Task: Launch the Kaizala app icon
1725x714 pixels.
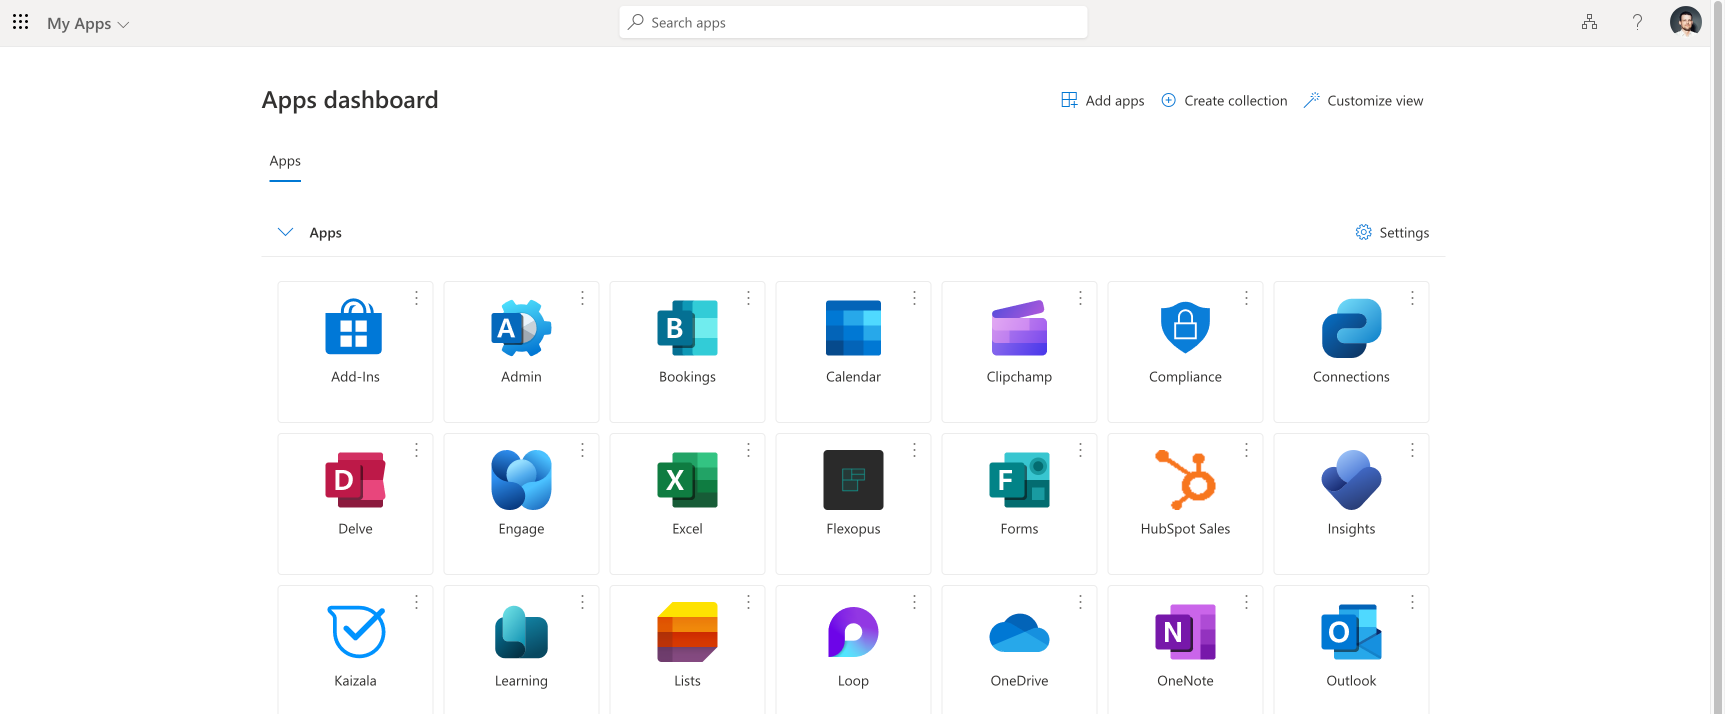Action: pyautogui.click(x=356, y=632)
